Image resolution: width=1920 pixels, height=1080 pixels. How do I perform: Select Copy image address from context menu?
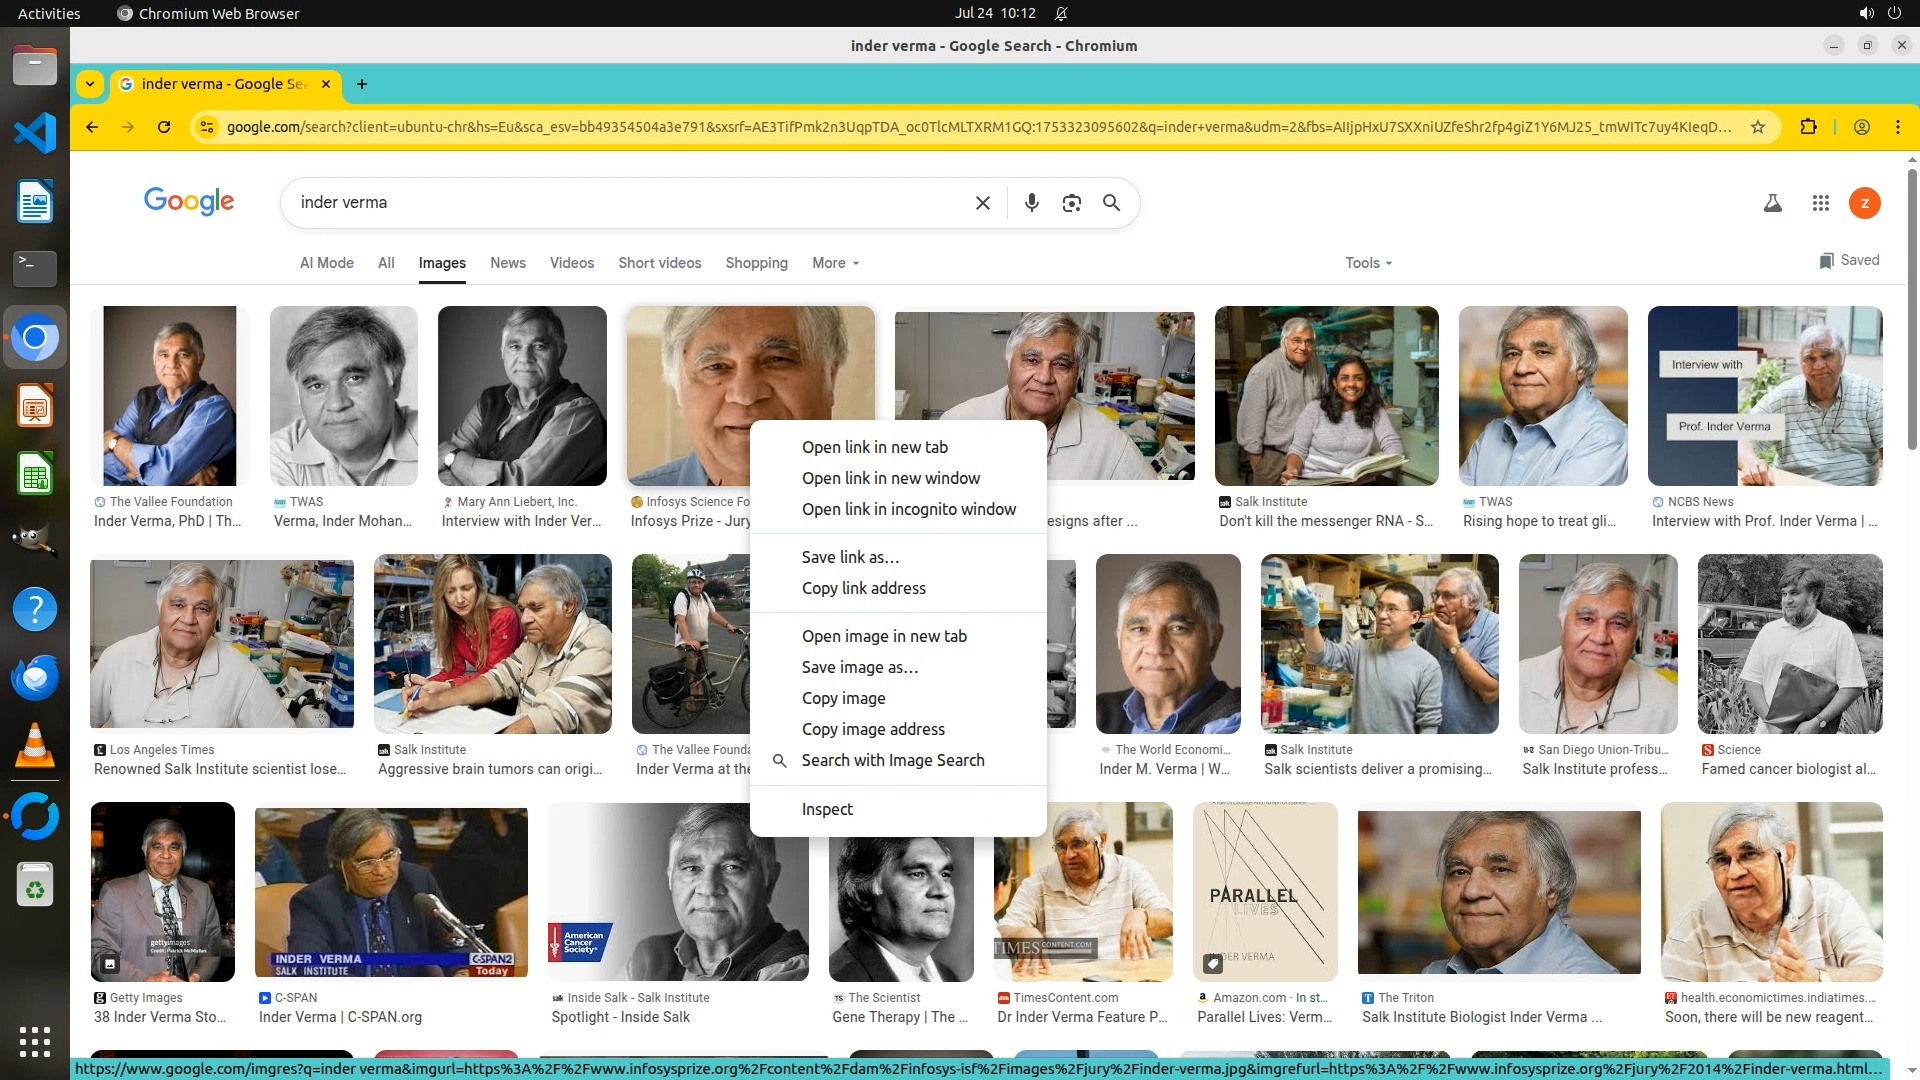pos(872,729)
